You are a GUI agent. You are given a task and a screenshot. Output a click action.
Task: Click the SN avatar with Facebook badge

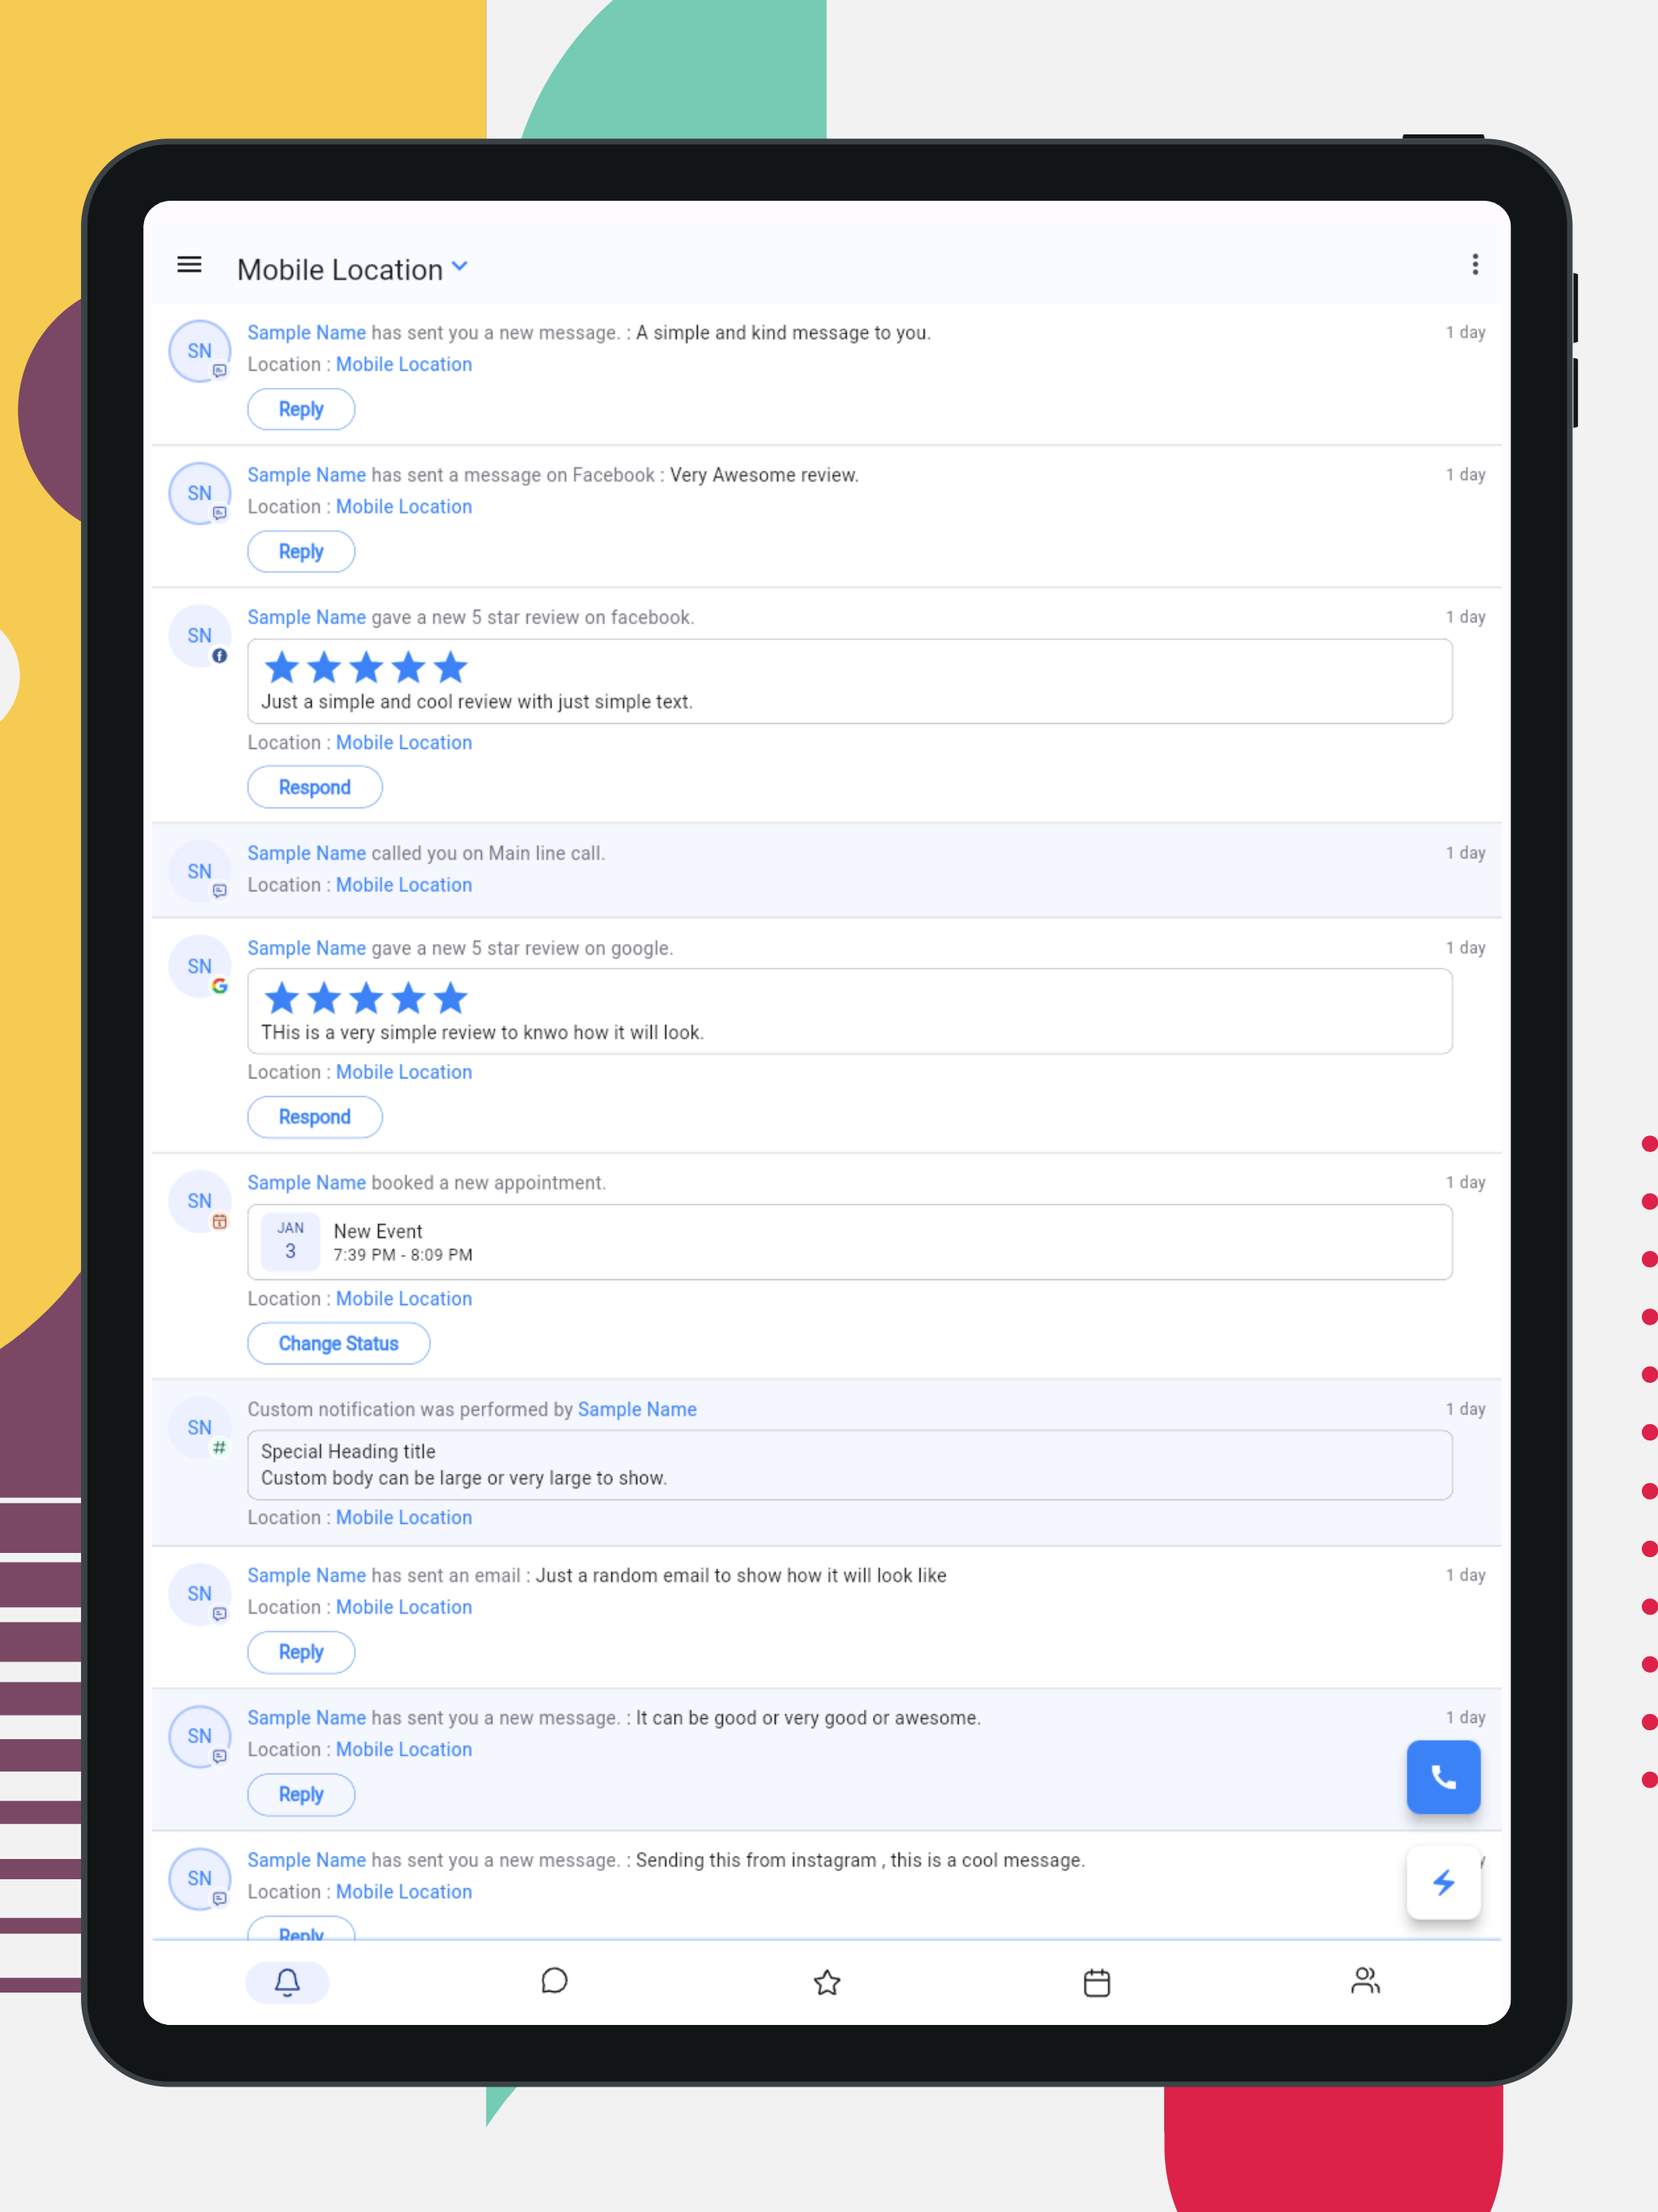200,636
